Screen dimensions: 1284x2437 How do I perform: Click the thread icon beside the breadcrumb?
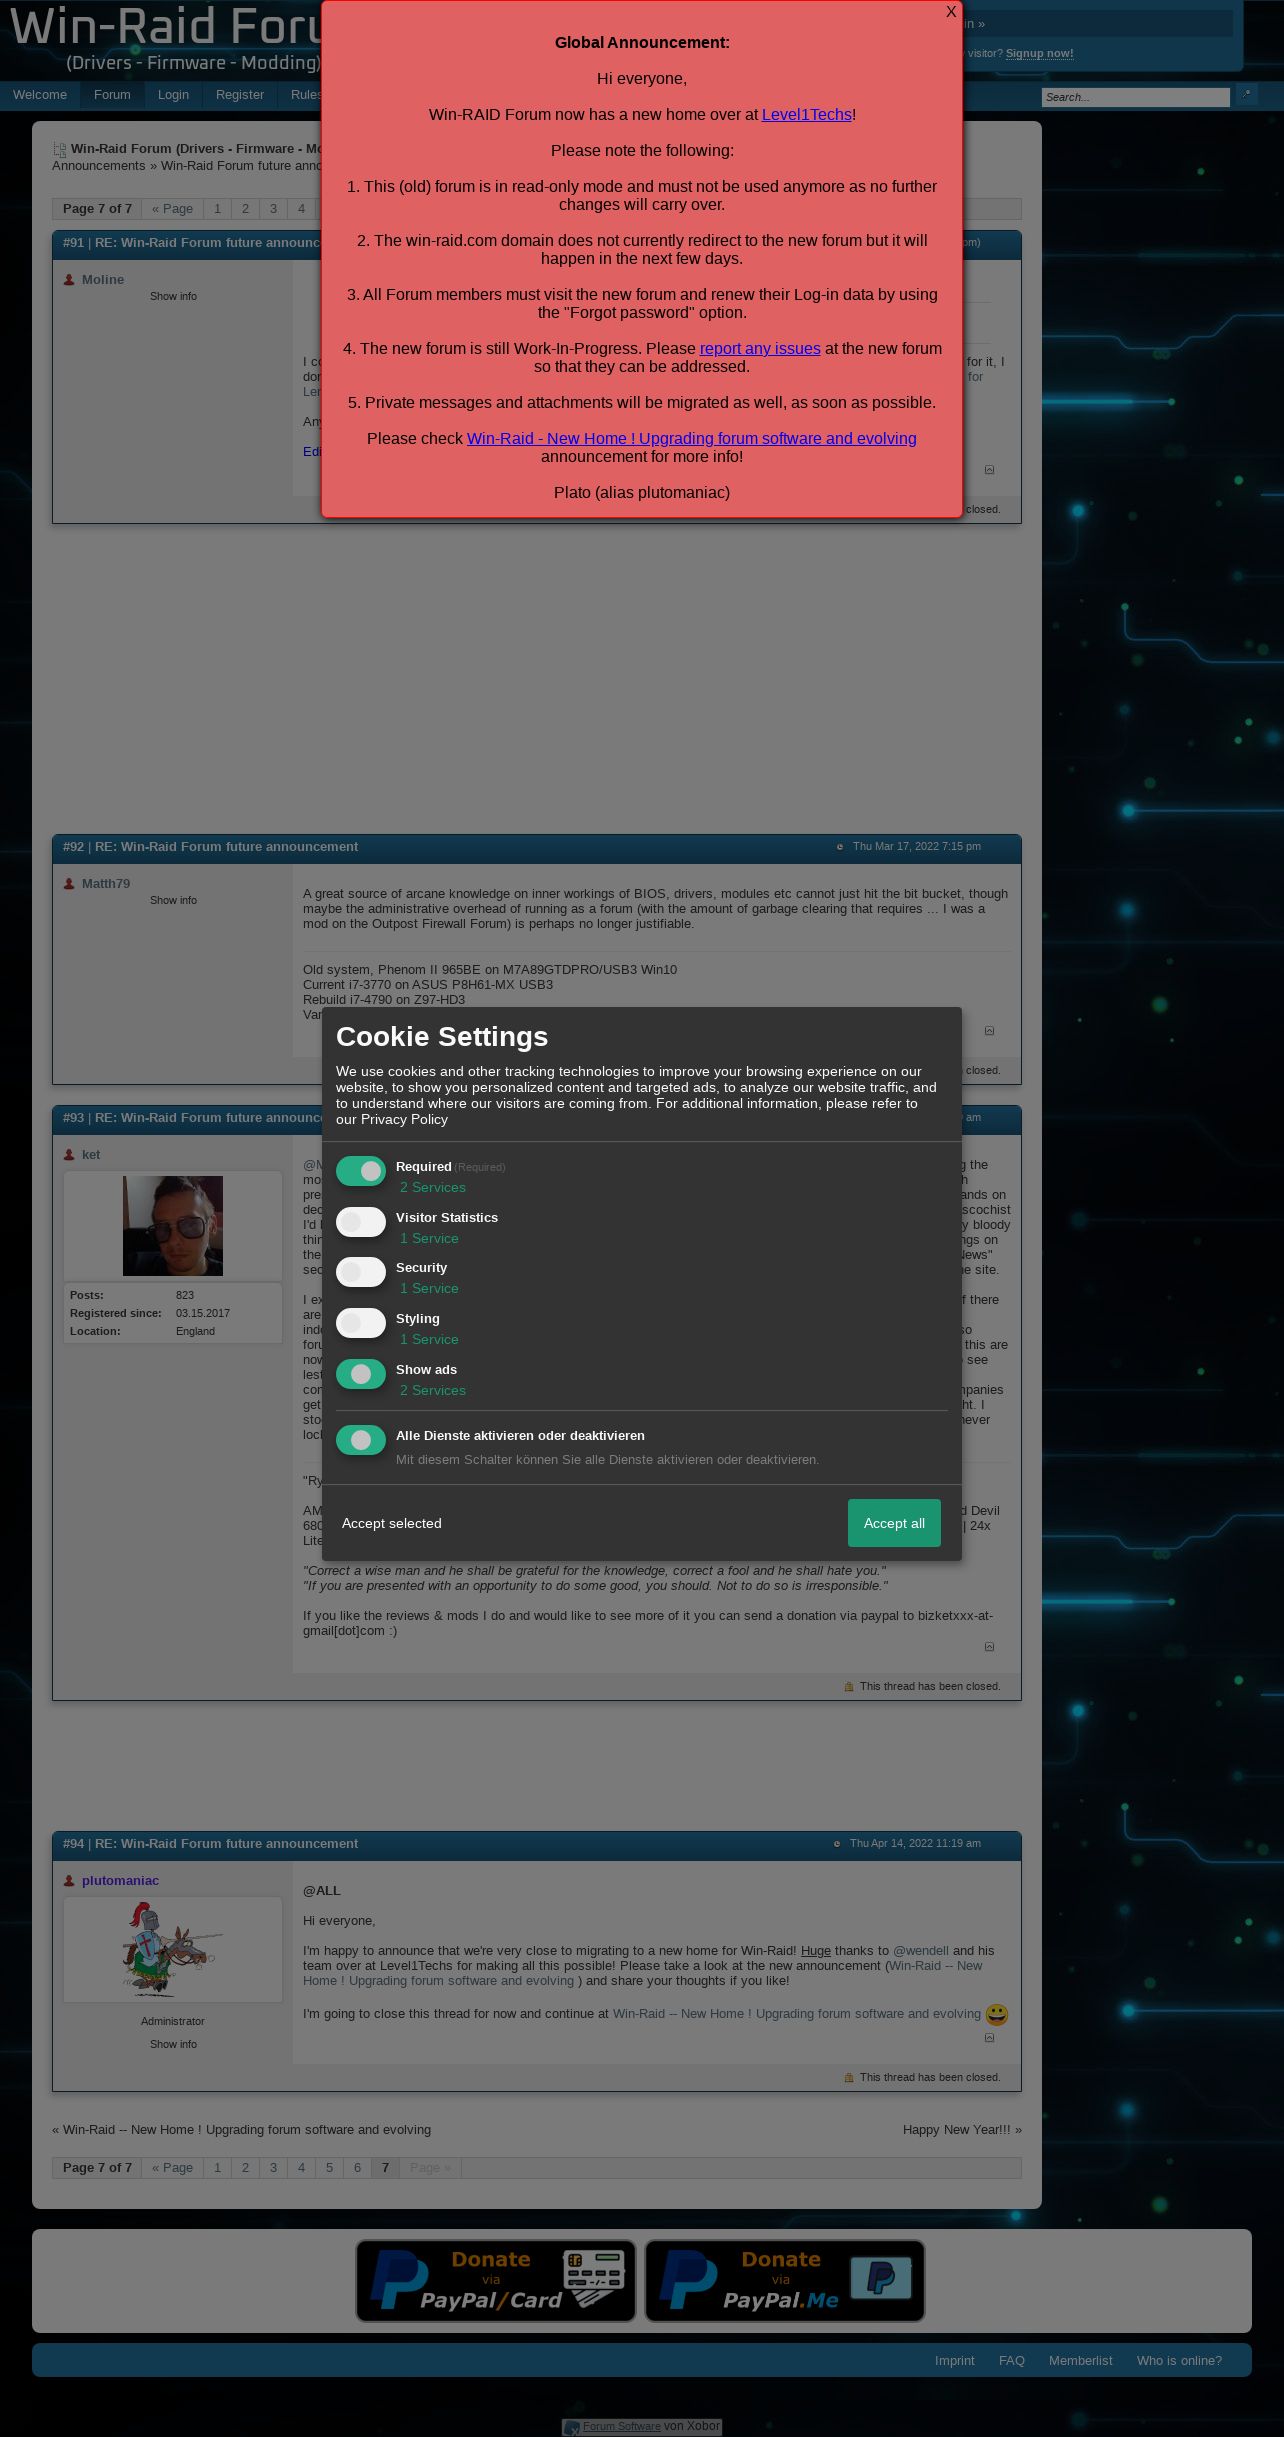(x=59, y=149)
